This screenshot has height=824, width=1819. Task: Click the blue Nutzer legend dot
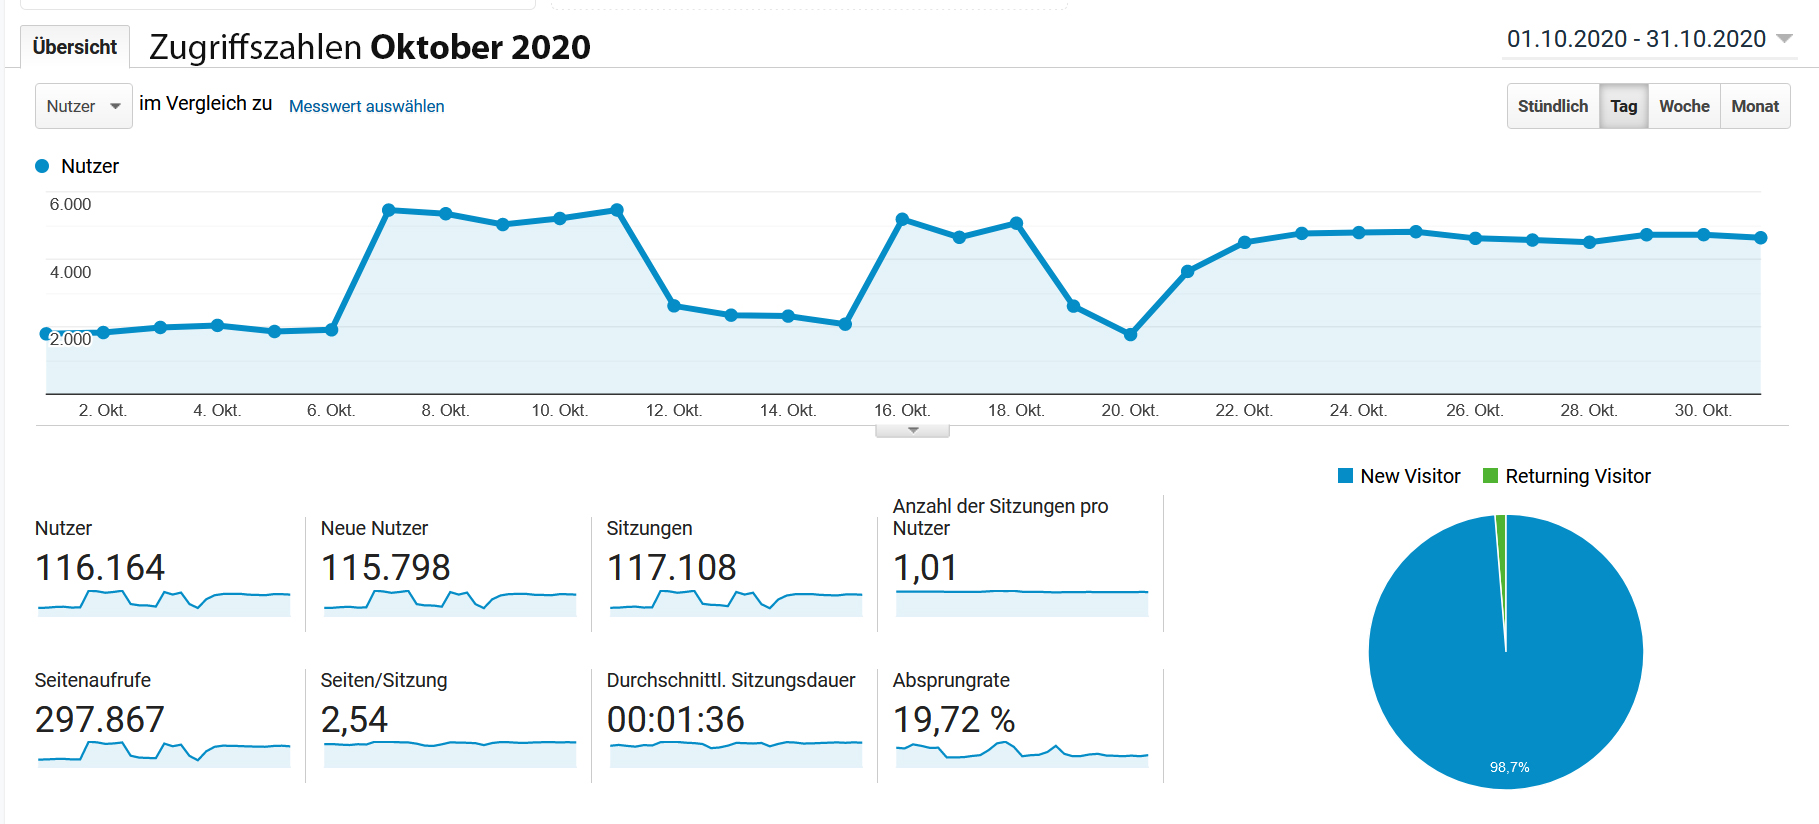tap(42, 166)
